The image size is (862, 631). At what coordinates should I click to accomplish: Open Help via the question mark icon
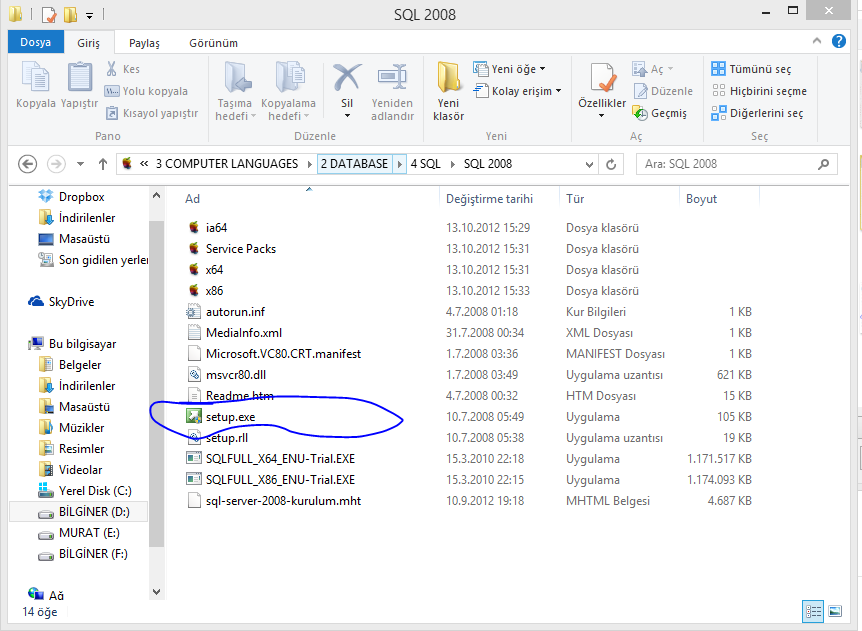click(839, 41)
